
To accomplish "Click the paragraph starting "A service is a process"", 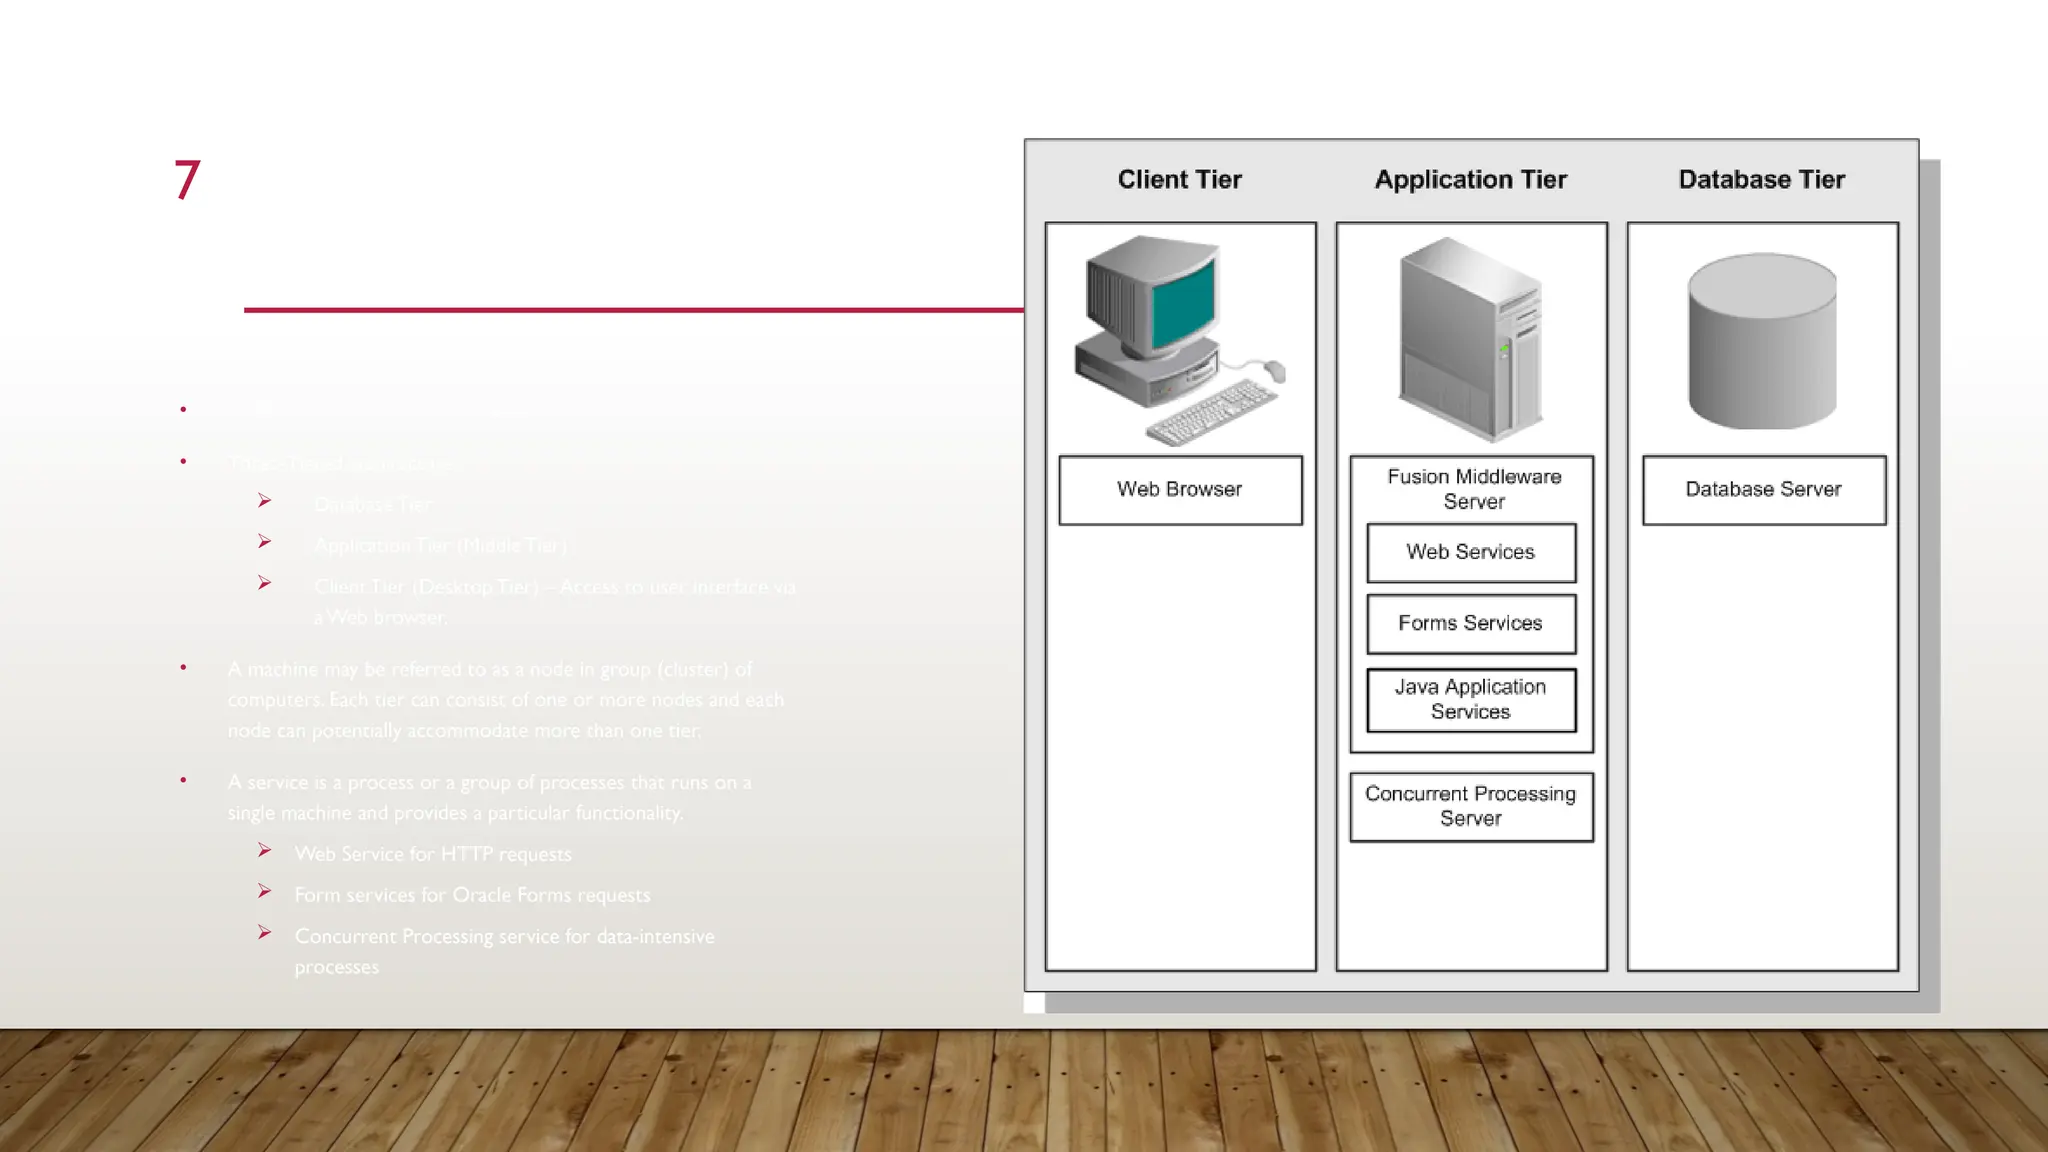I will click(x=489, y=797).
